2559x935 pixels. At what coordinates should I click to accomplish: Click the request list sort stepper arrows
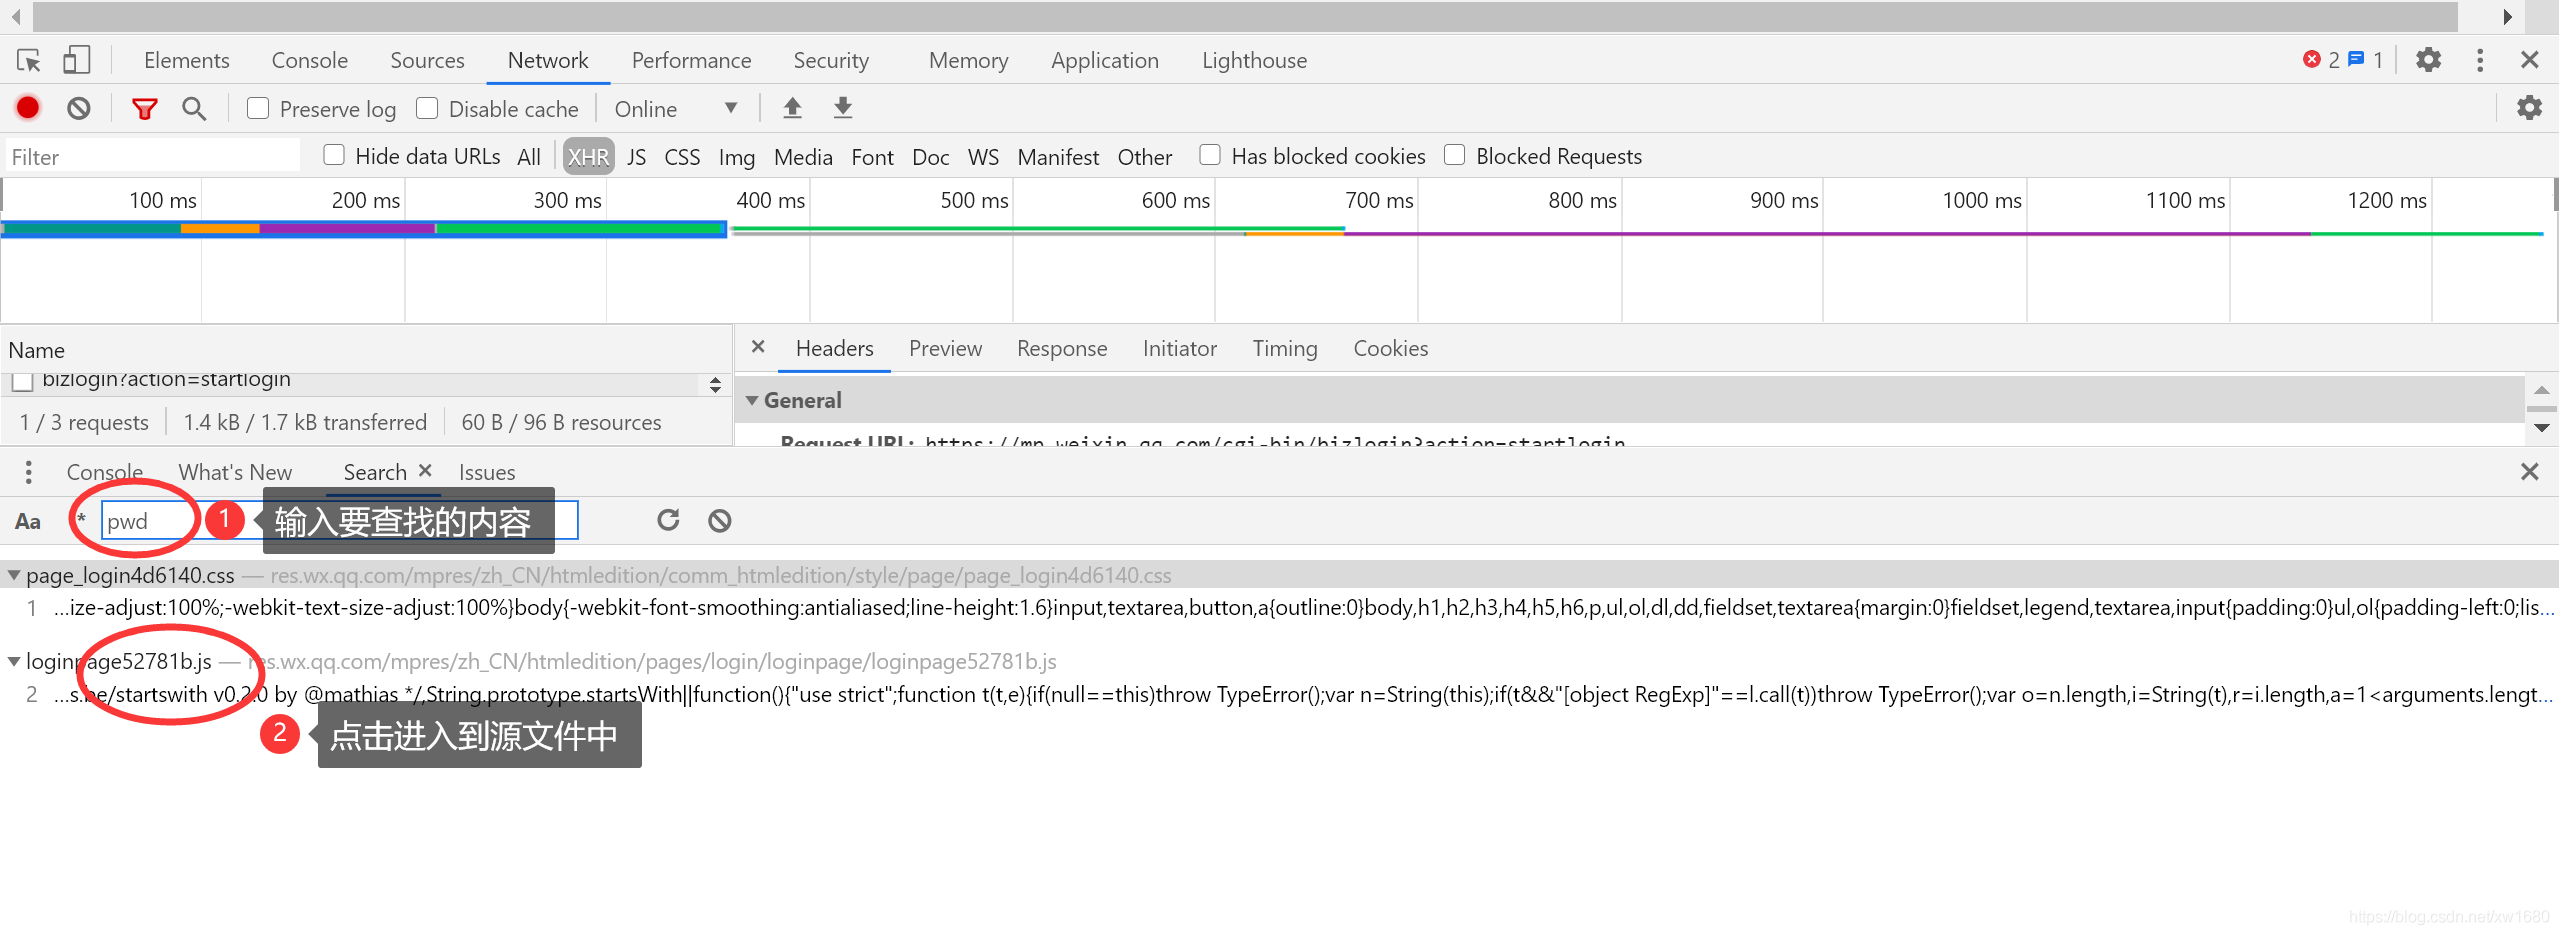coord(715,385)
